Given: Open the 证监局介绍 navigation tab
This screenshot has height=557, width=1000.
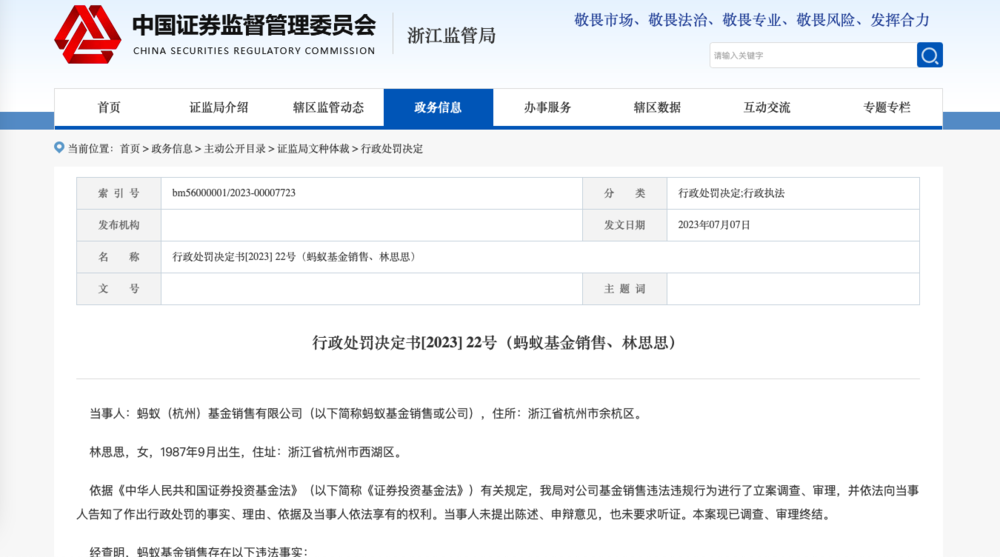Looking at the screenshot, I should coord(219,108).
